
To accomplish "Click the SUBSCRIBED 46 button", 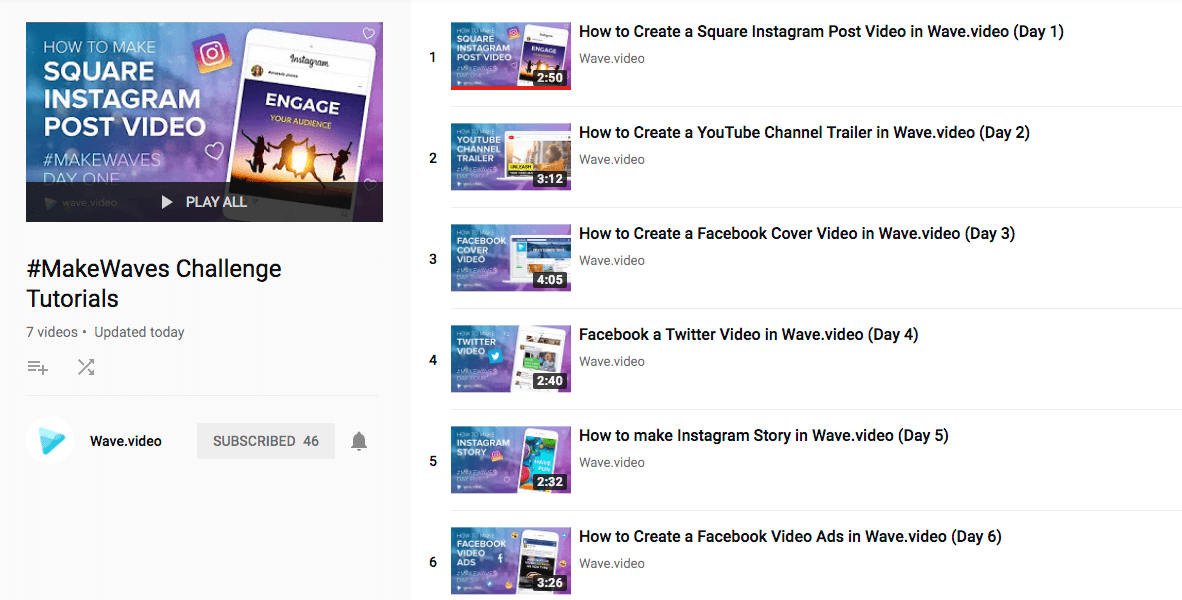I will tap(266, 441).
